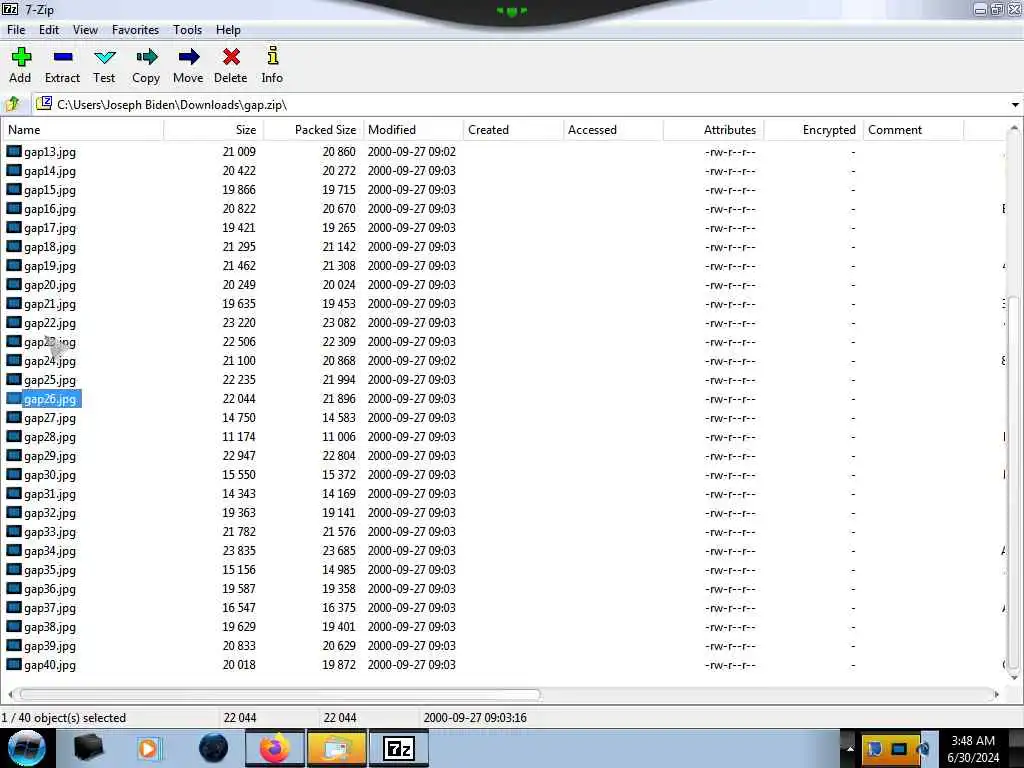The height and width of the screenshot is (768, 1024).
Task: Select file gap34.jpg
Action: pos(50,551)
